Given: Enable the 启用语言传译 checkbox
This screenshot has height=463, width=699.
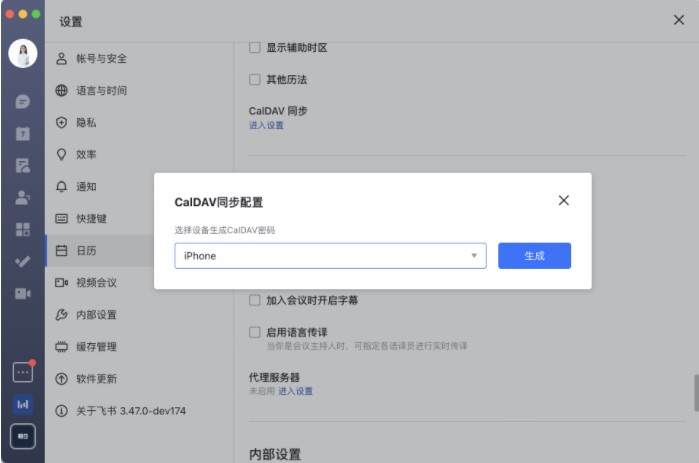Looking at the screenshot, I should 254,331.
